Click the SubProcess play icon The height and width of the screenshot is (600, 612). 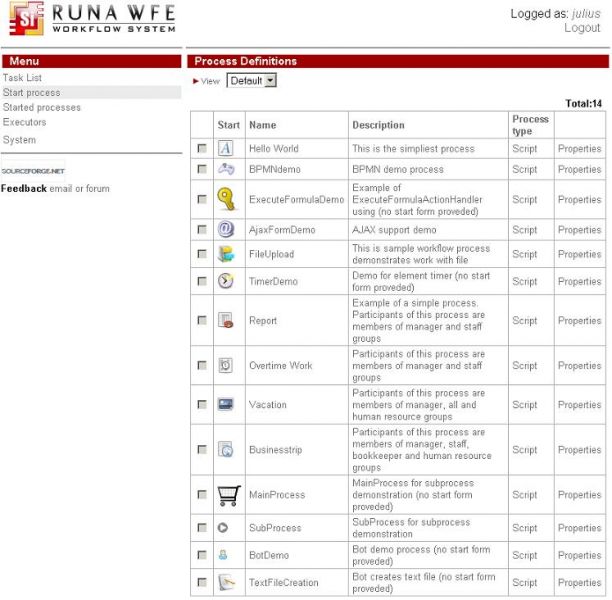pyautogui.click(x=224, y=528)
